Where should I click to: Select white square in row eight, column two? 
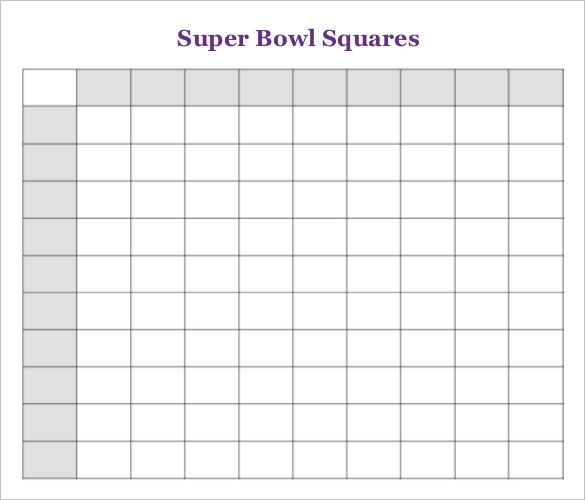click(x=157, y=385)
